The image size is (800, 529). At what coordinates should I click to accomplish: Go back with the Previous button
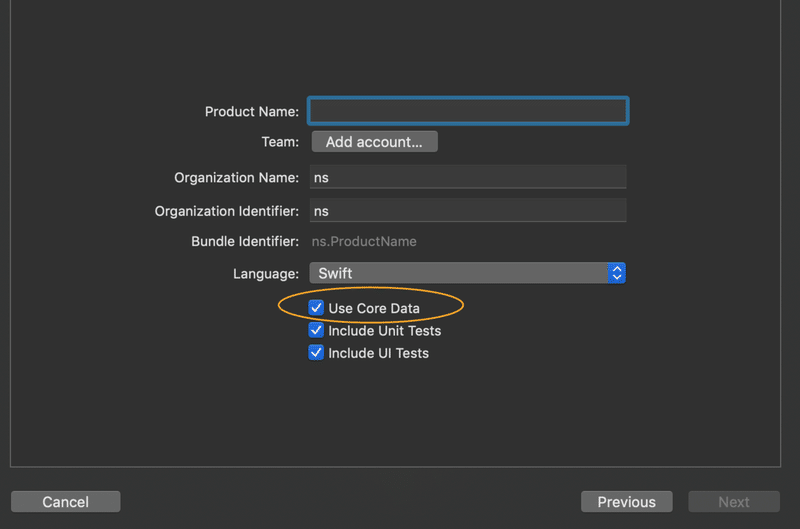click(x=626, y=502)
